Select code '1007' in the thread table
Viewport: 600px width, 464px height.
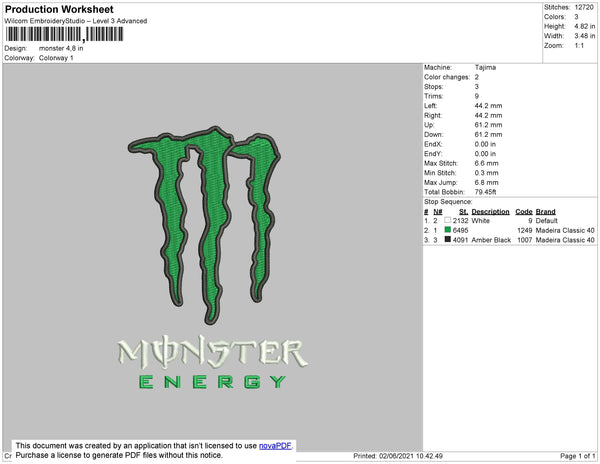coord(525,240)
